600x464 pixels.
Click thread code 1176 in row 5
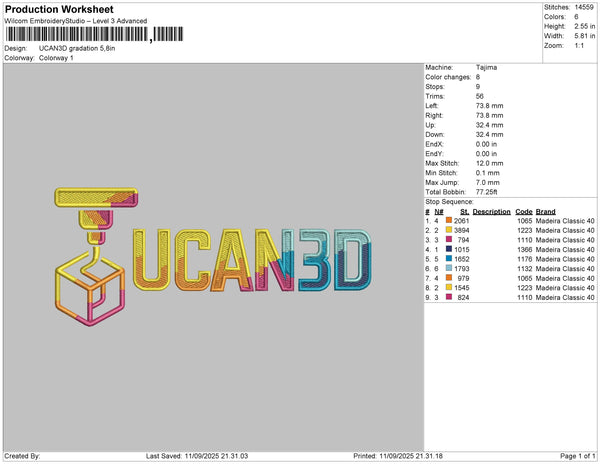525,259
